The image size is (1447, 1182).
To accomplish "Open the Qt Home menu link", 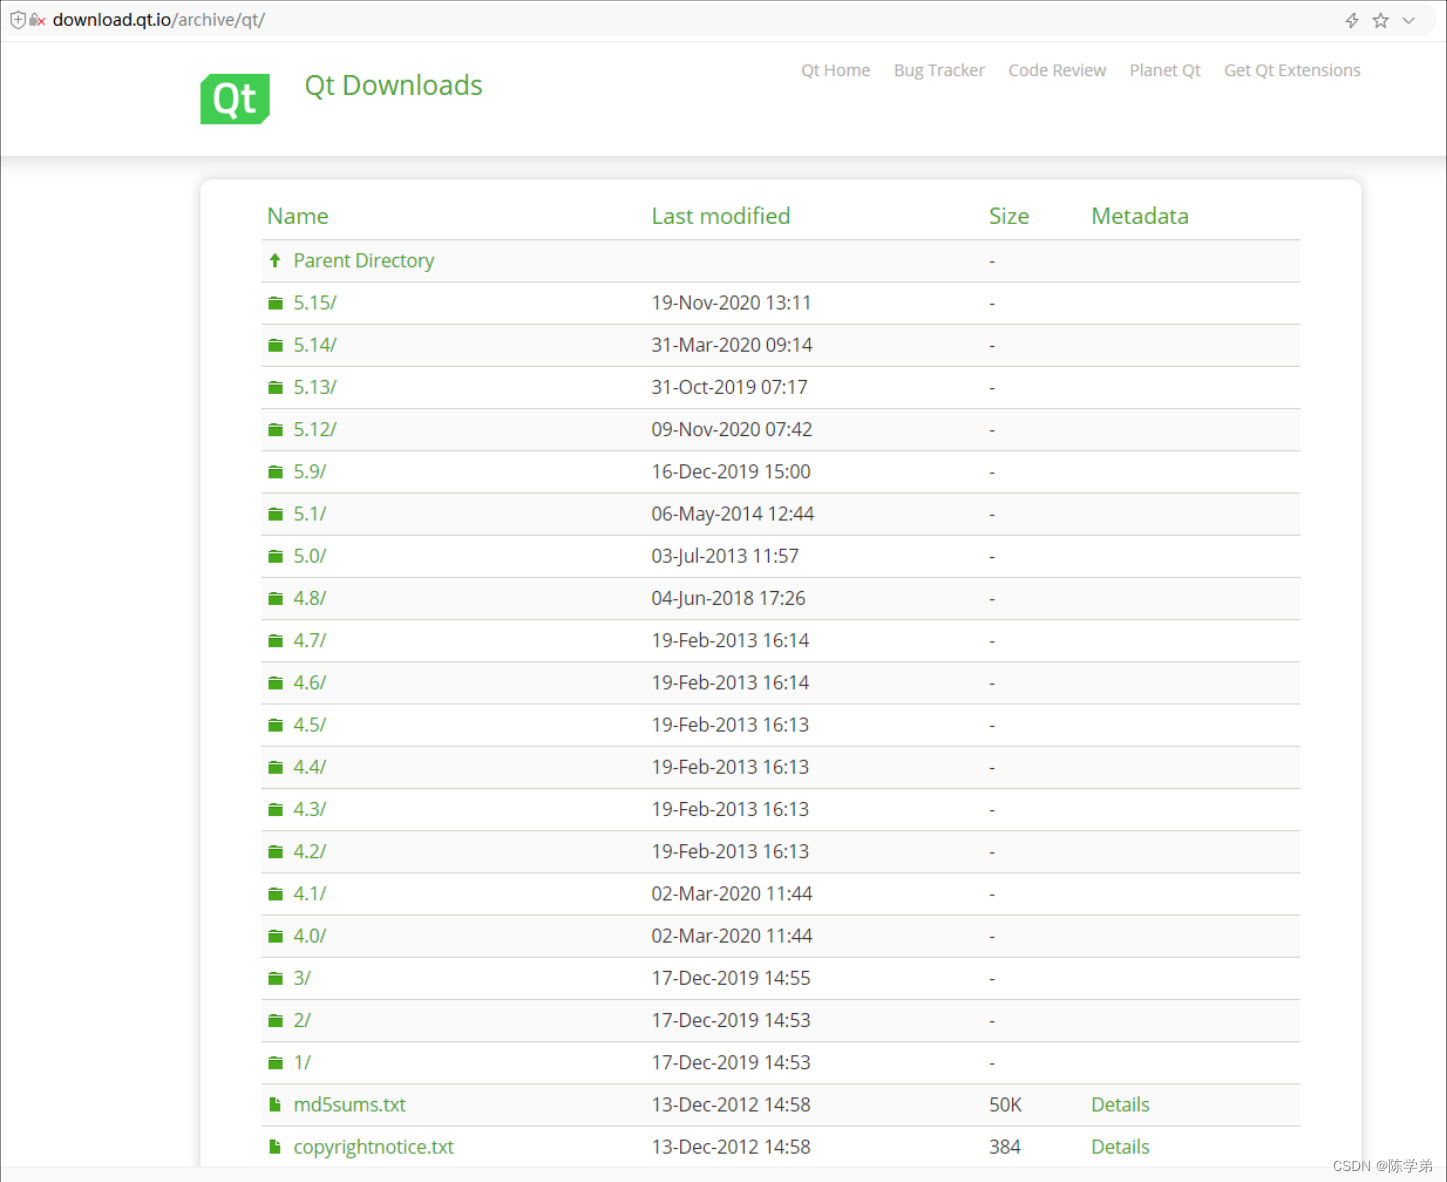I will click(x=836, y=70).
